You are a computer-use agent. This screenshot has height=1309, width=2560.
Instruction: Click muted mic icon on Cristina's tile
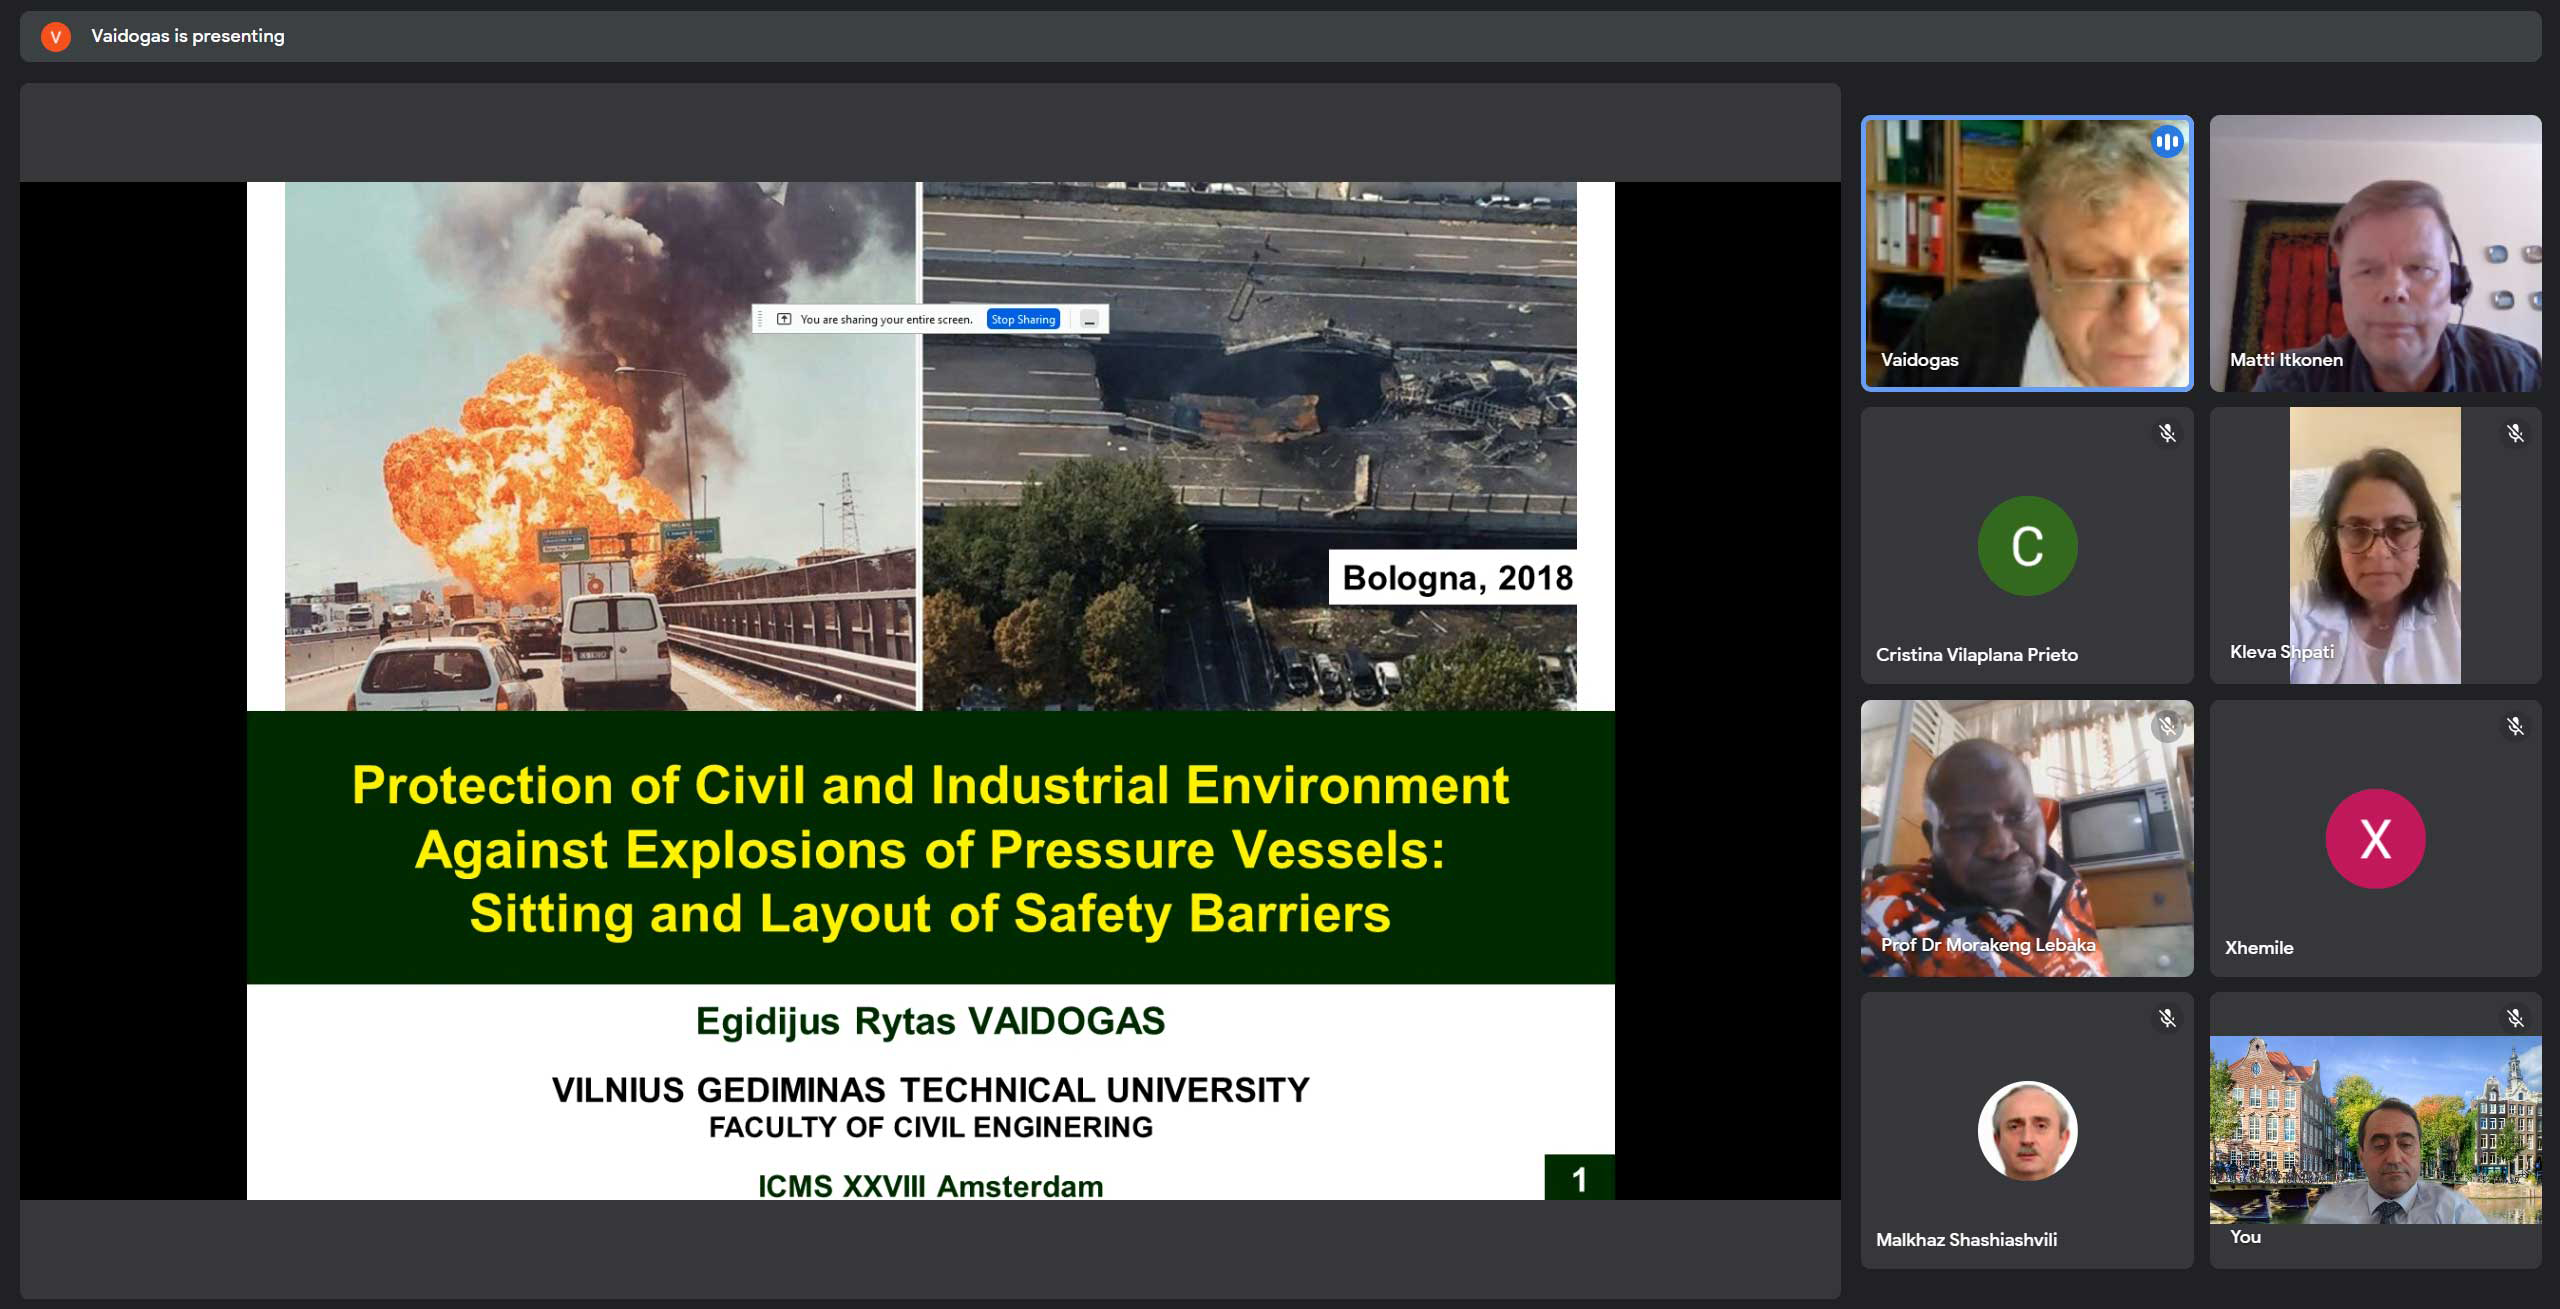click(2166, 433)
